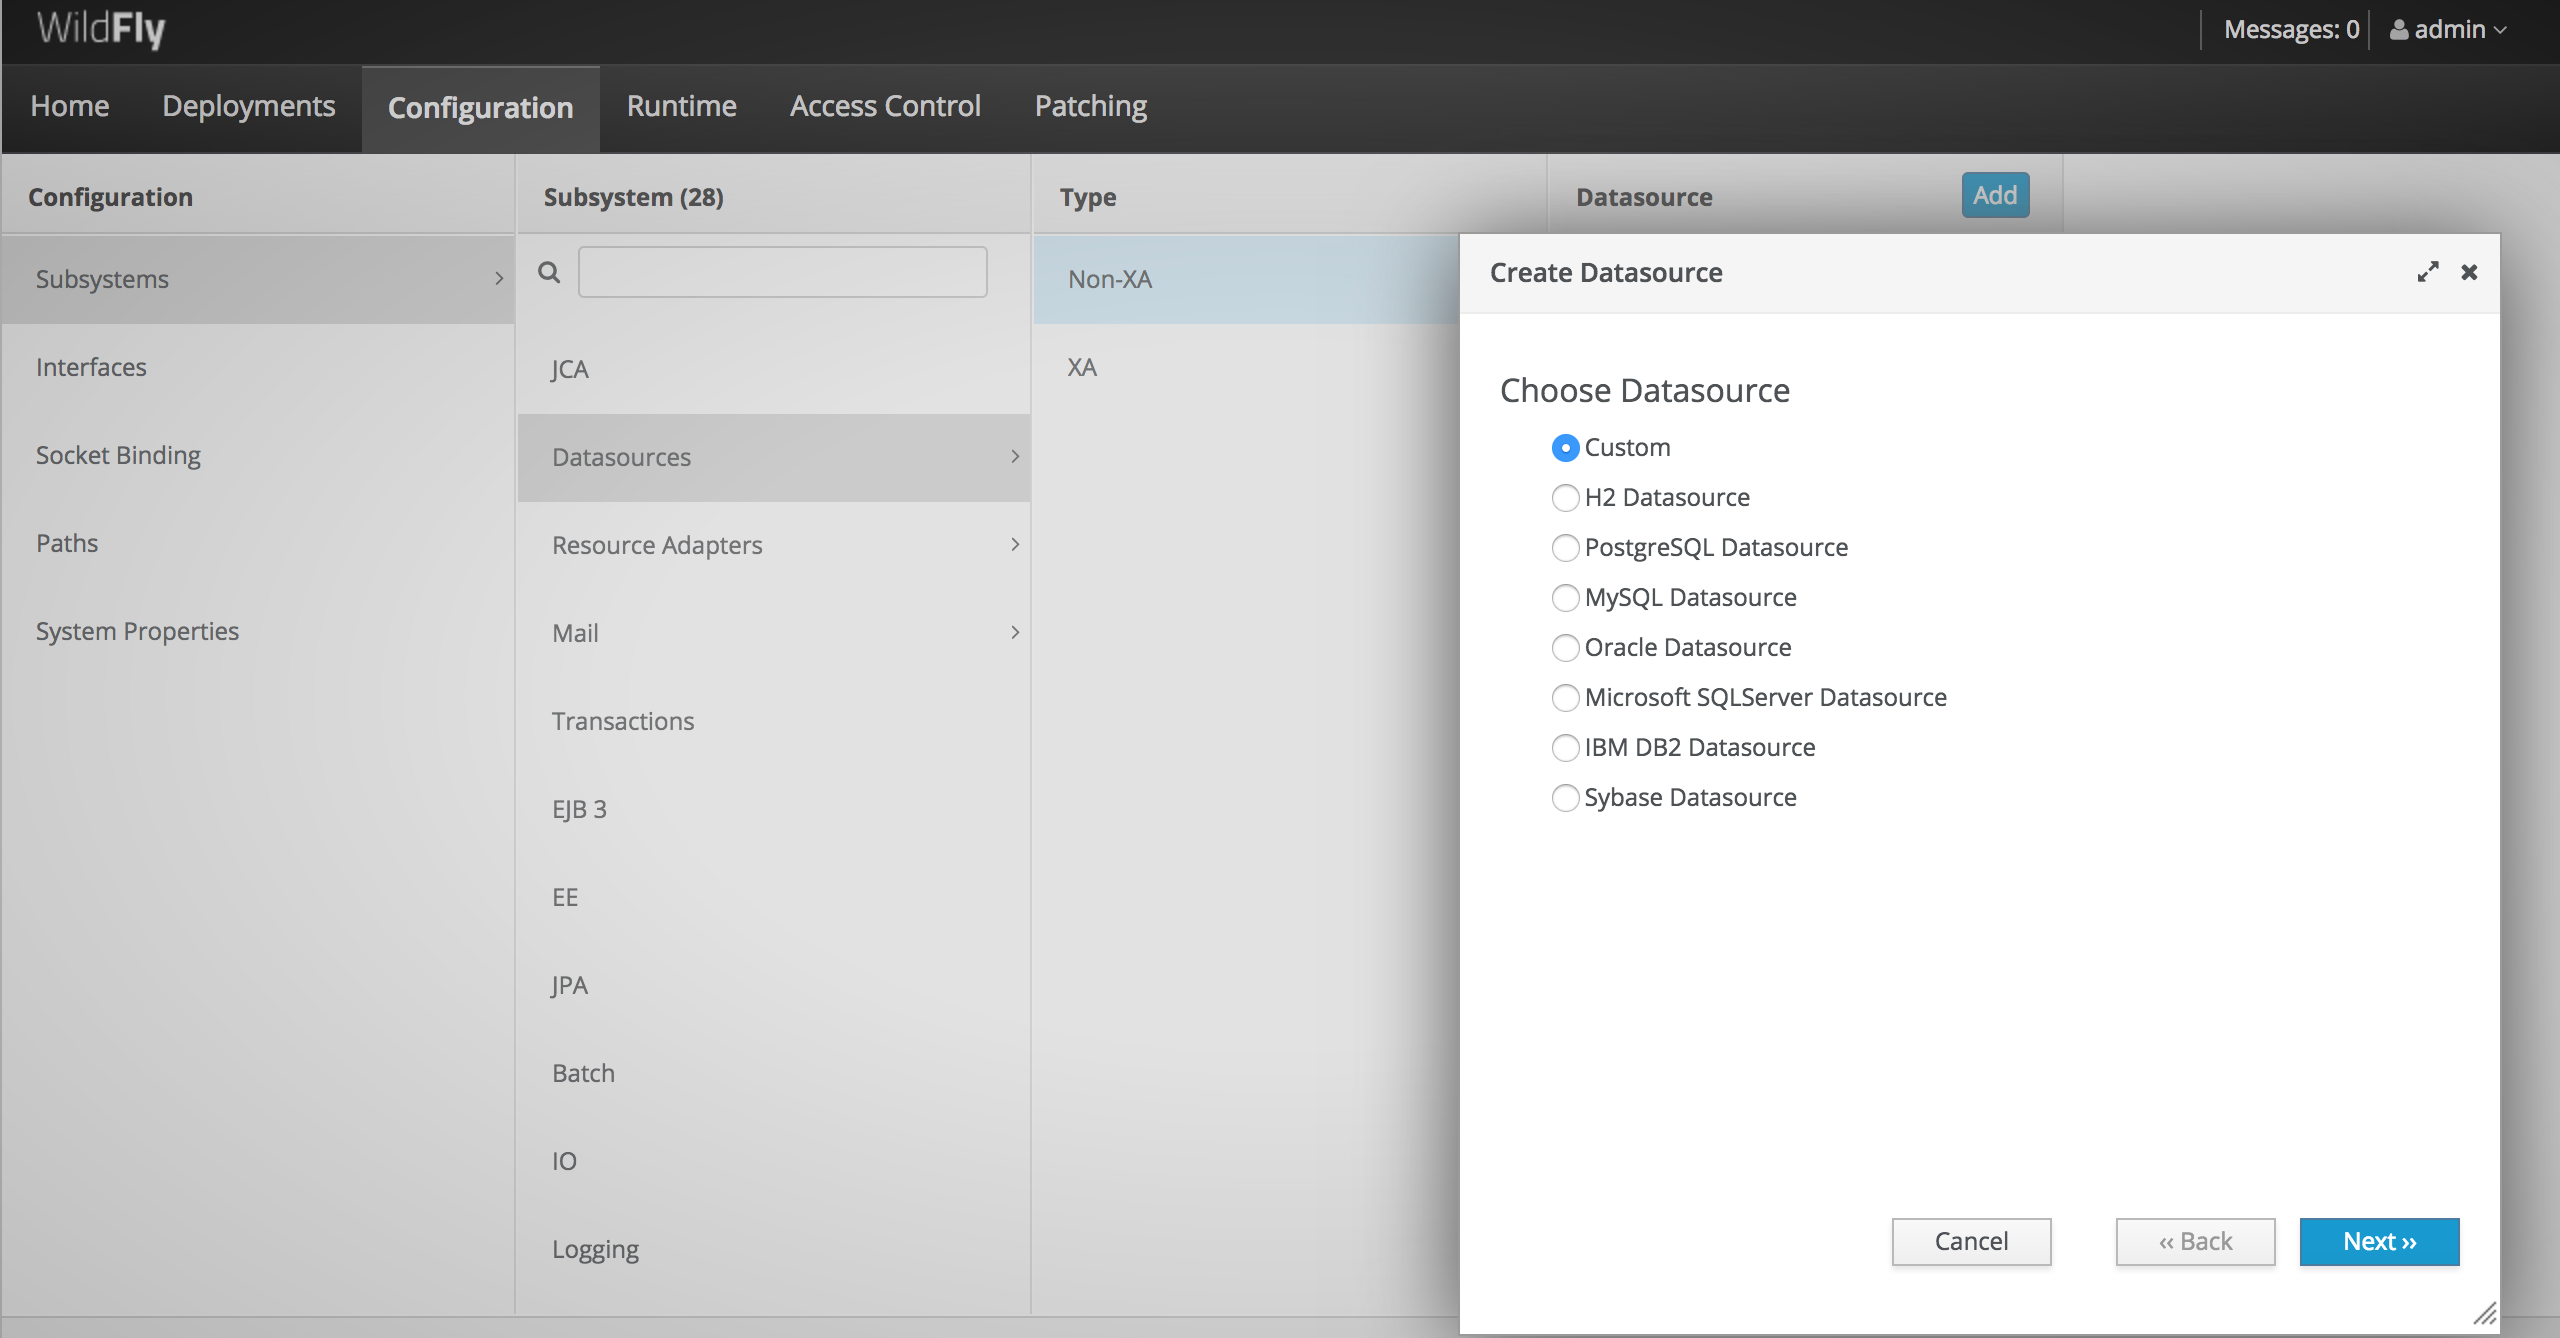Click the Back button
The width and height of the screenshot is (2560, 1338).
click(x=2195, y=1242)
